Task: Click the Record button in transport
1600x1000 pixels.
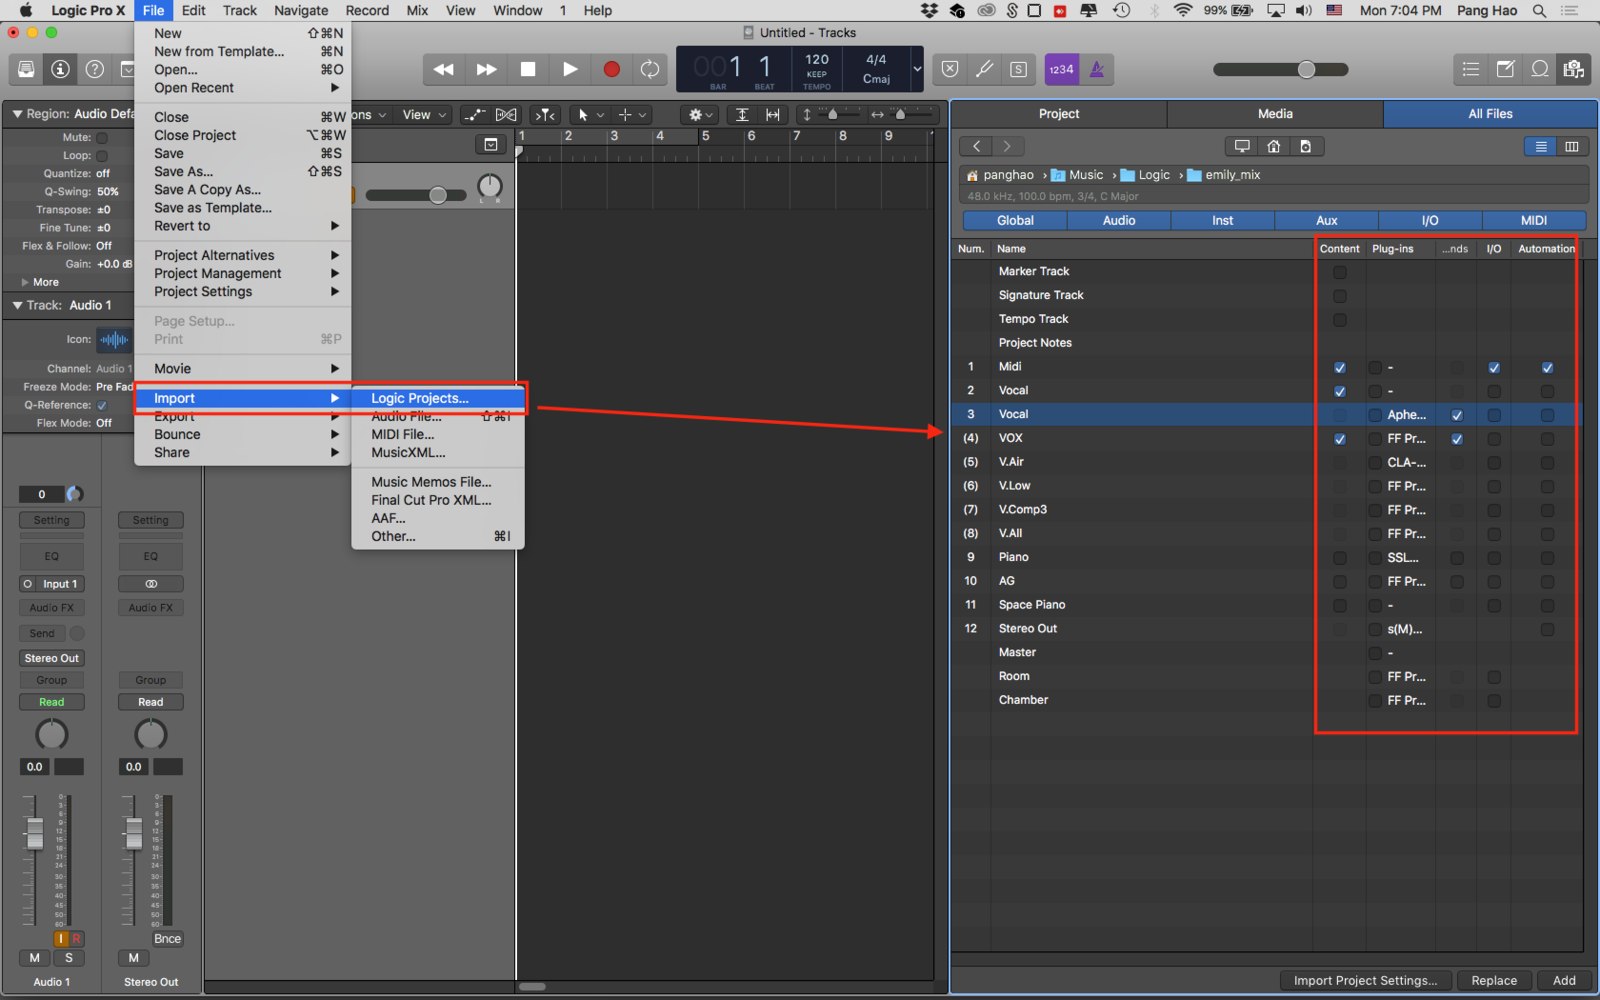Action: pyautogui.click(x=611, y=69)
